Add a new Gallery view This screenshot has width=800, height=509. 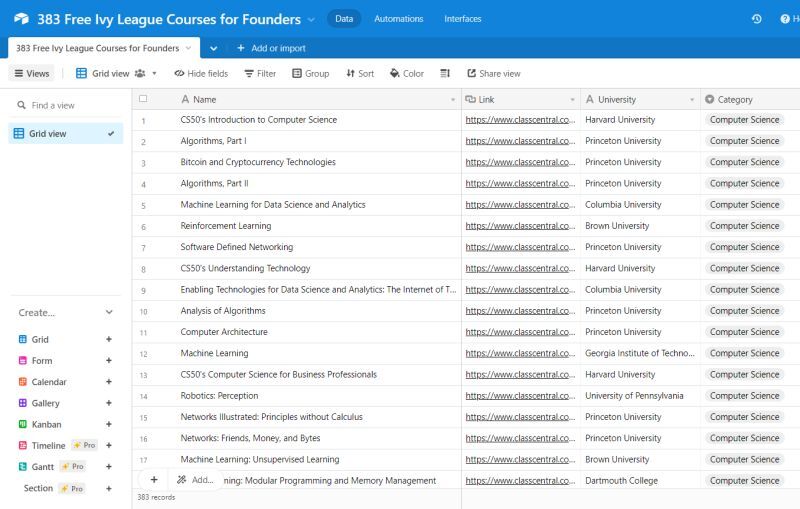[109, 403]
